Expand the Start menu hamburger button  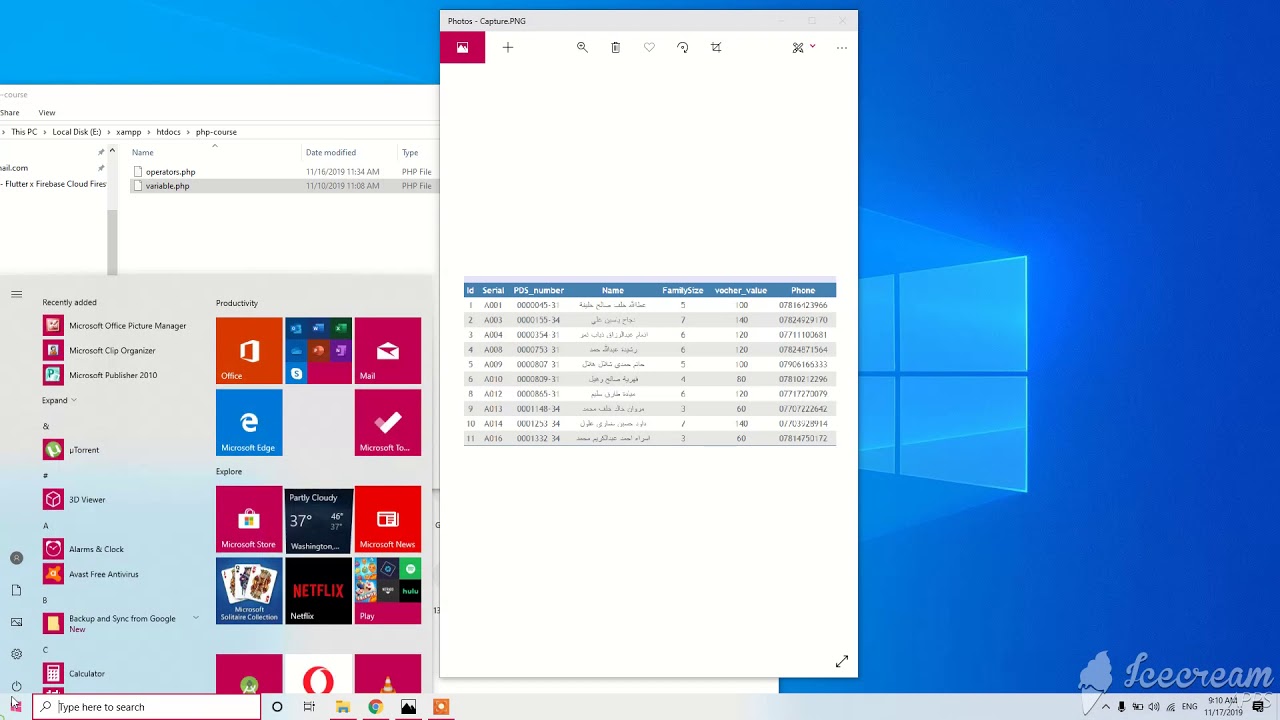tap(16, 294)
